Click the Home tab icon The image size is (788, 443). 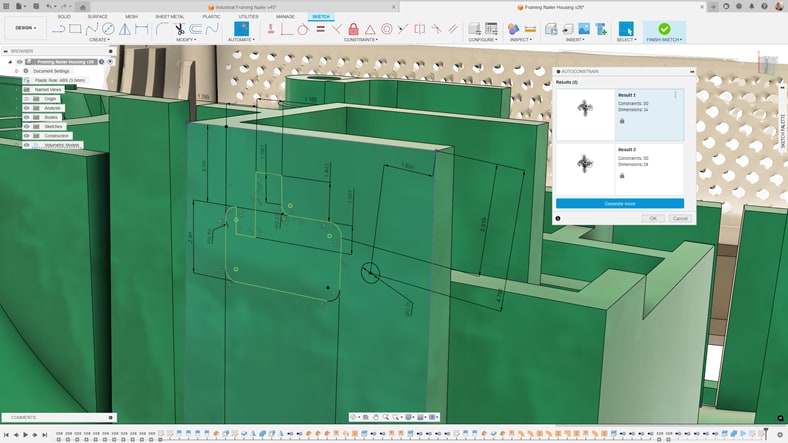point(83,7)
